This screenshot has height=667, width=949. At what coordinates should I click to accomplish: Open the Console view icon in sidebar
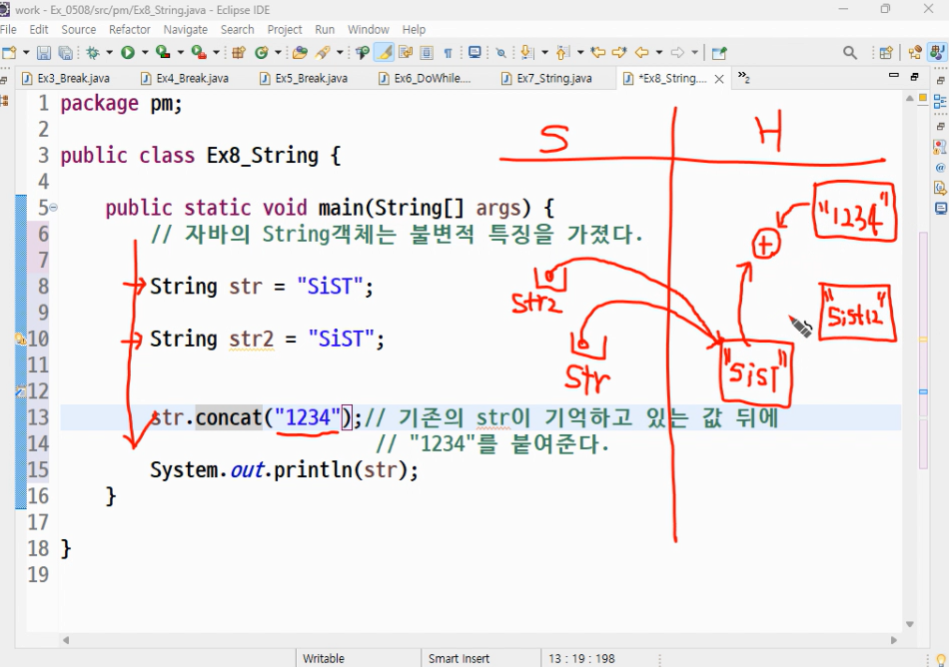[940, 208]
